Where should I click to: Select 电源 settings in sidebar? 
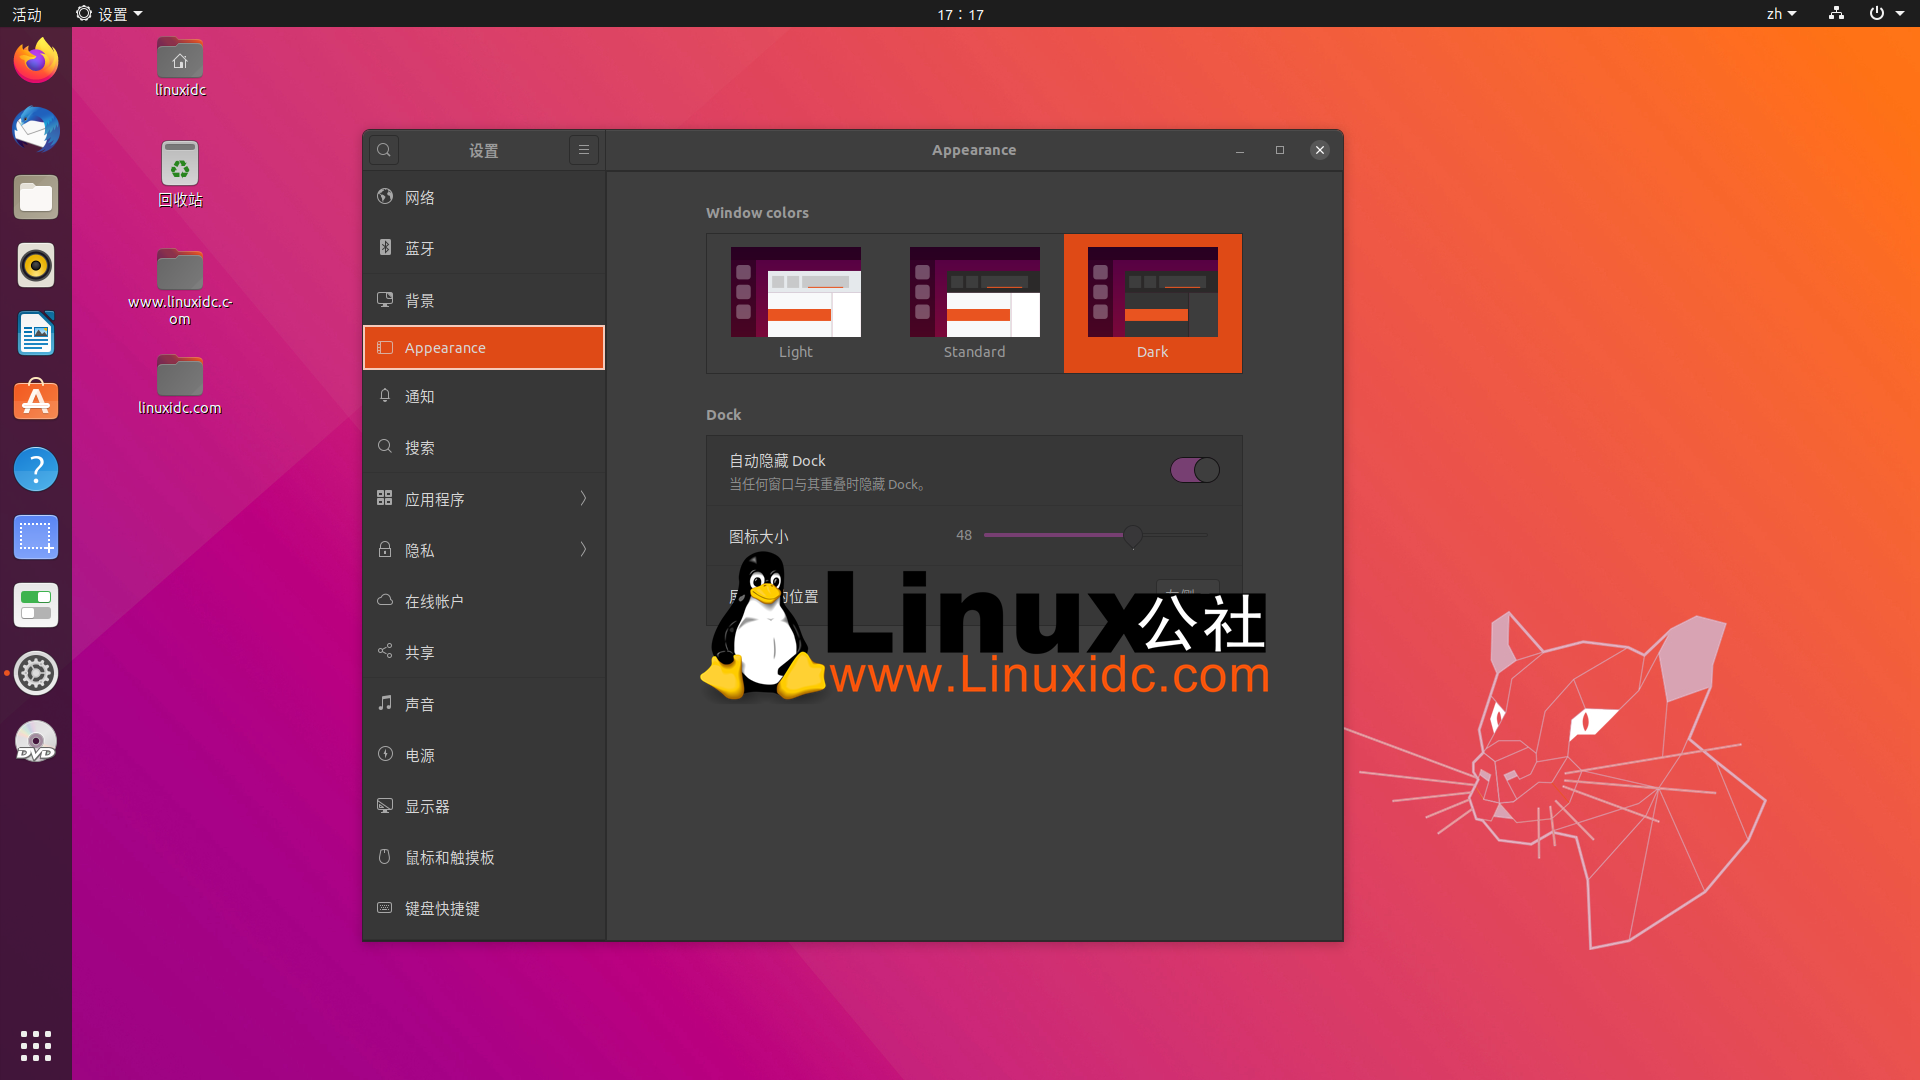coord(419,755)
